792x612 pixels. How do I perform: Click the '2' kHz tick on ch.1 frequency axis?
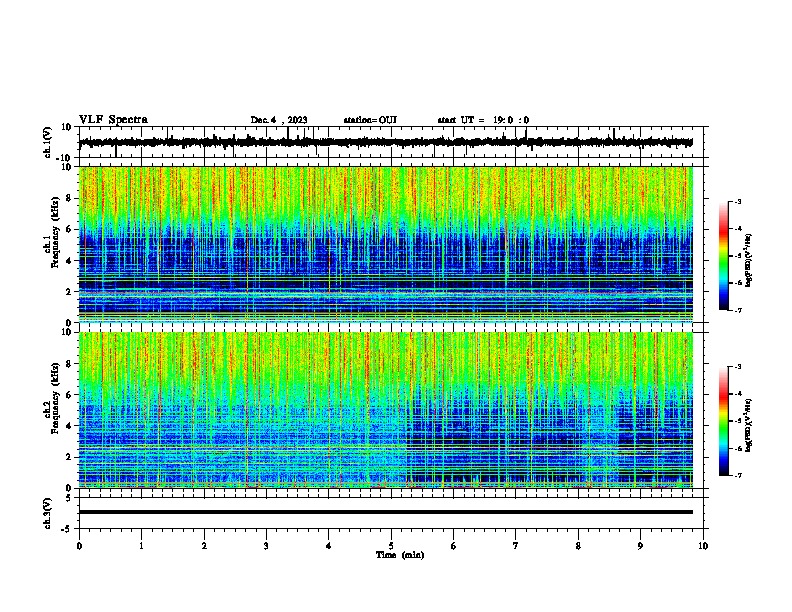[x=69, y=291]
